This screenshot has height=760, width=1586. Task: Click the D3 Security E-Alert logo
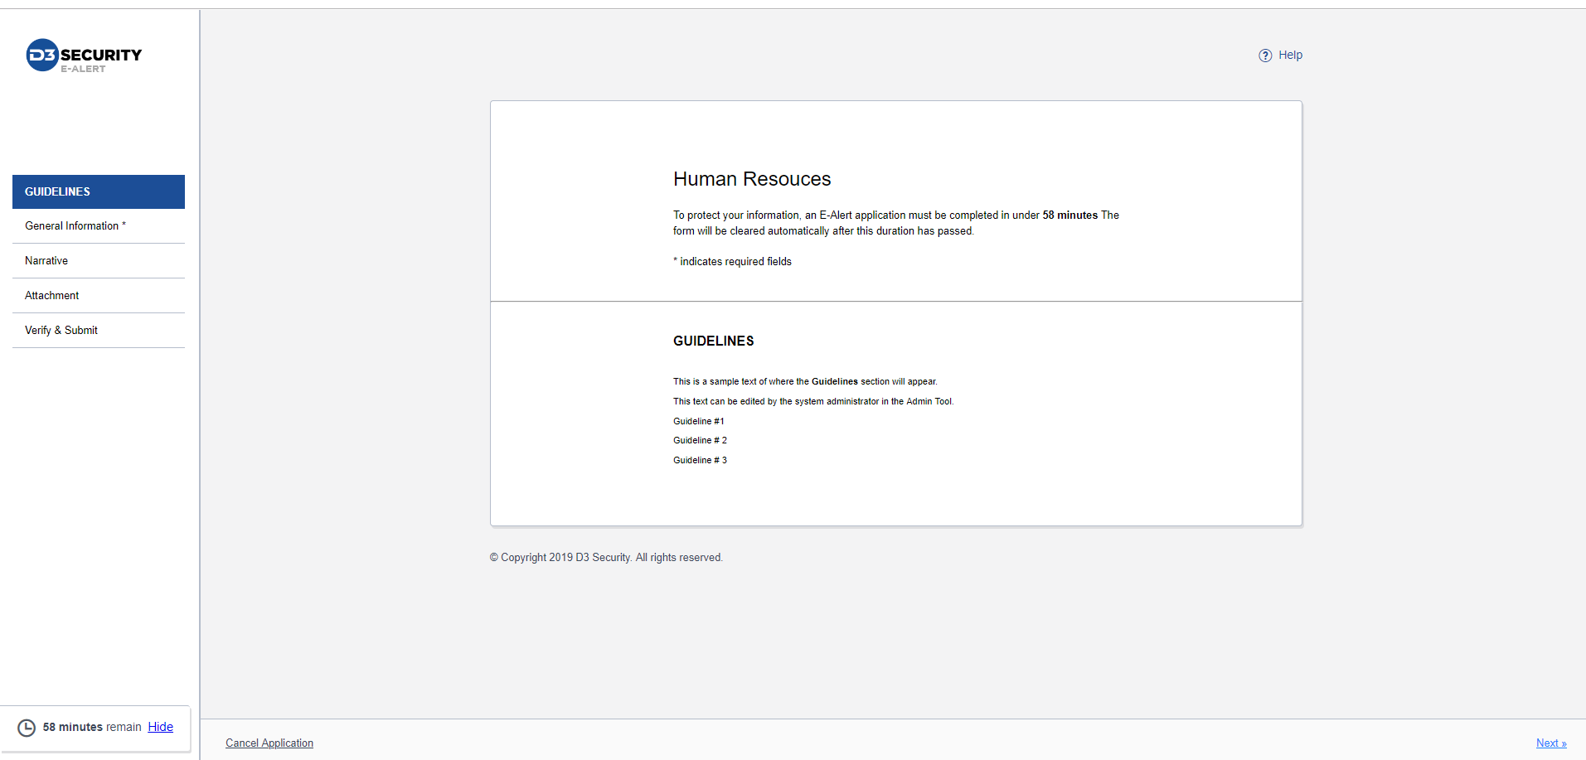(84, 56)
